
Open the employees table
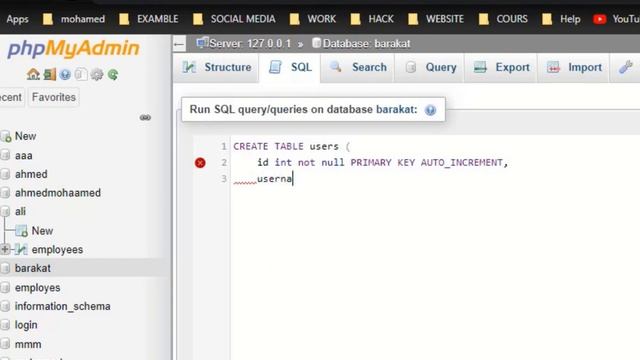click(57, 250)
